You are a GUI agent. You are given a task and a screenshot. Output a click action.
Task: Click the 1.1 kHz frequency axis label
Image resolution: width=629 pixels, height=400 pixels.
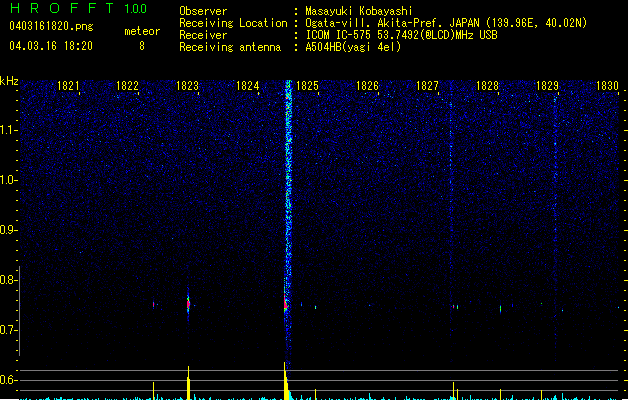pos(8,130)
